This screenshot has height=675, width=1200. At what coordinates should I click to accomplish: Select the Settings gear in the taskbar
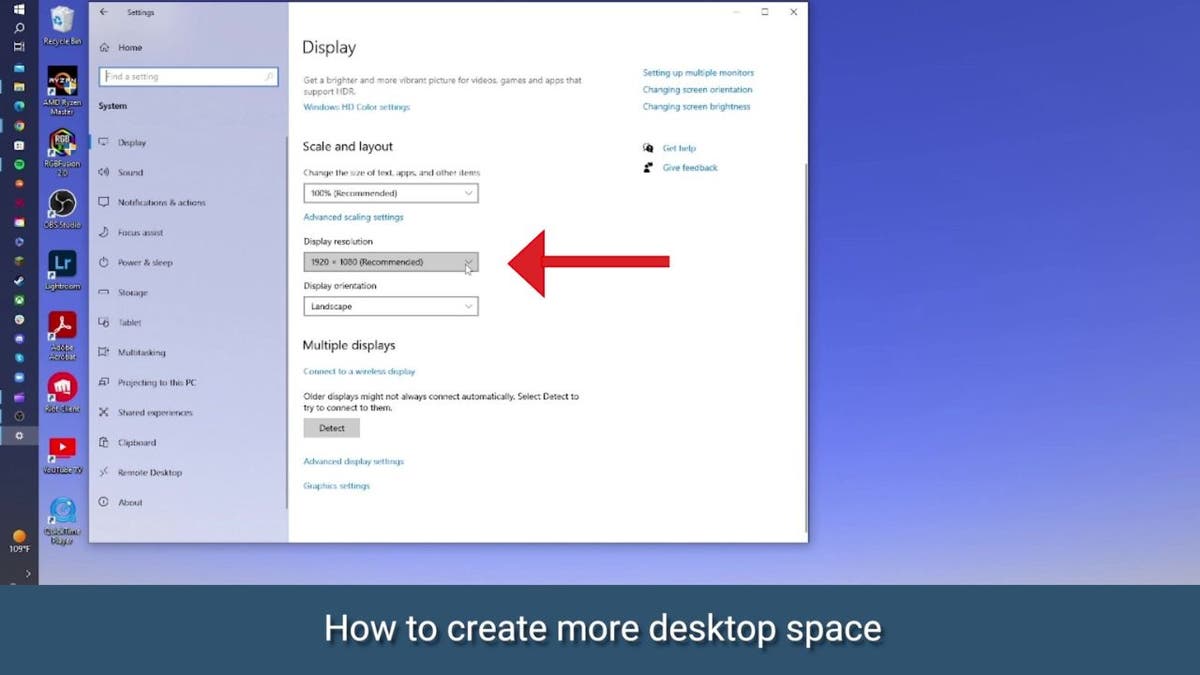19,436
